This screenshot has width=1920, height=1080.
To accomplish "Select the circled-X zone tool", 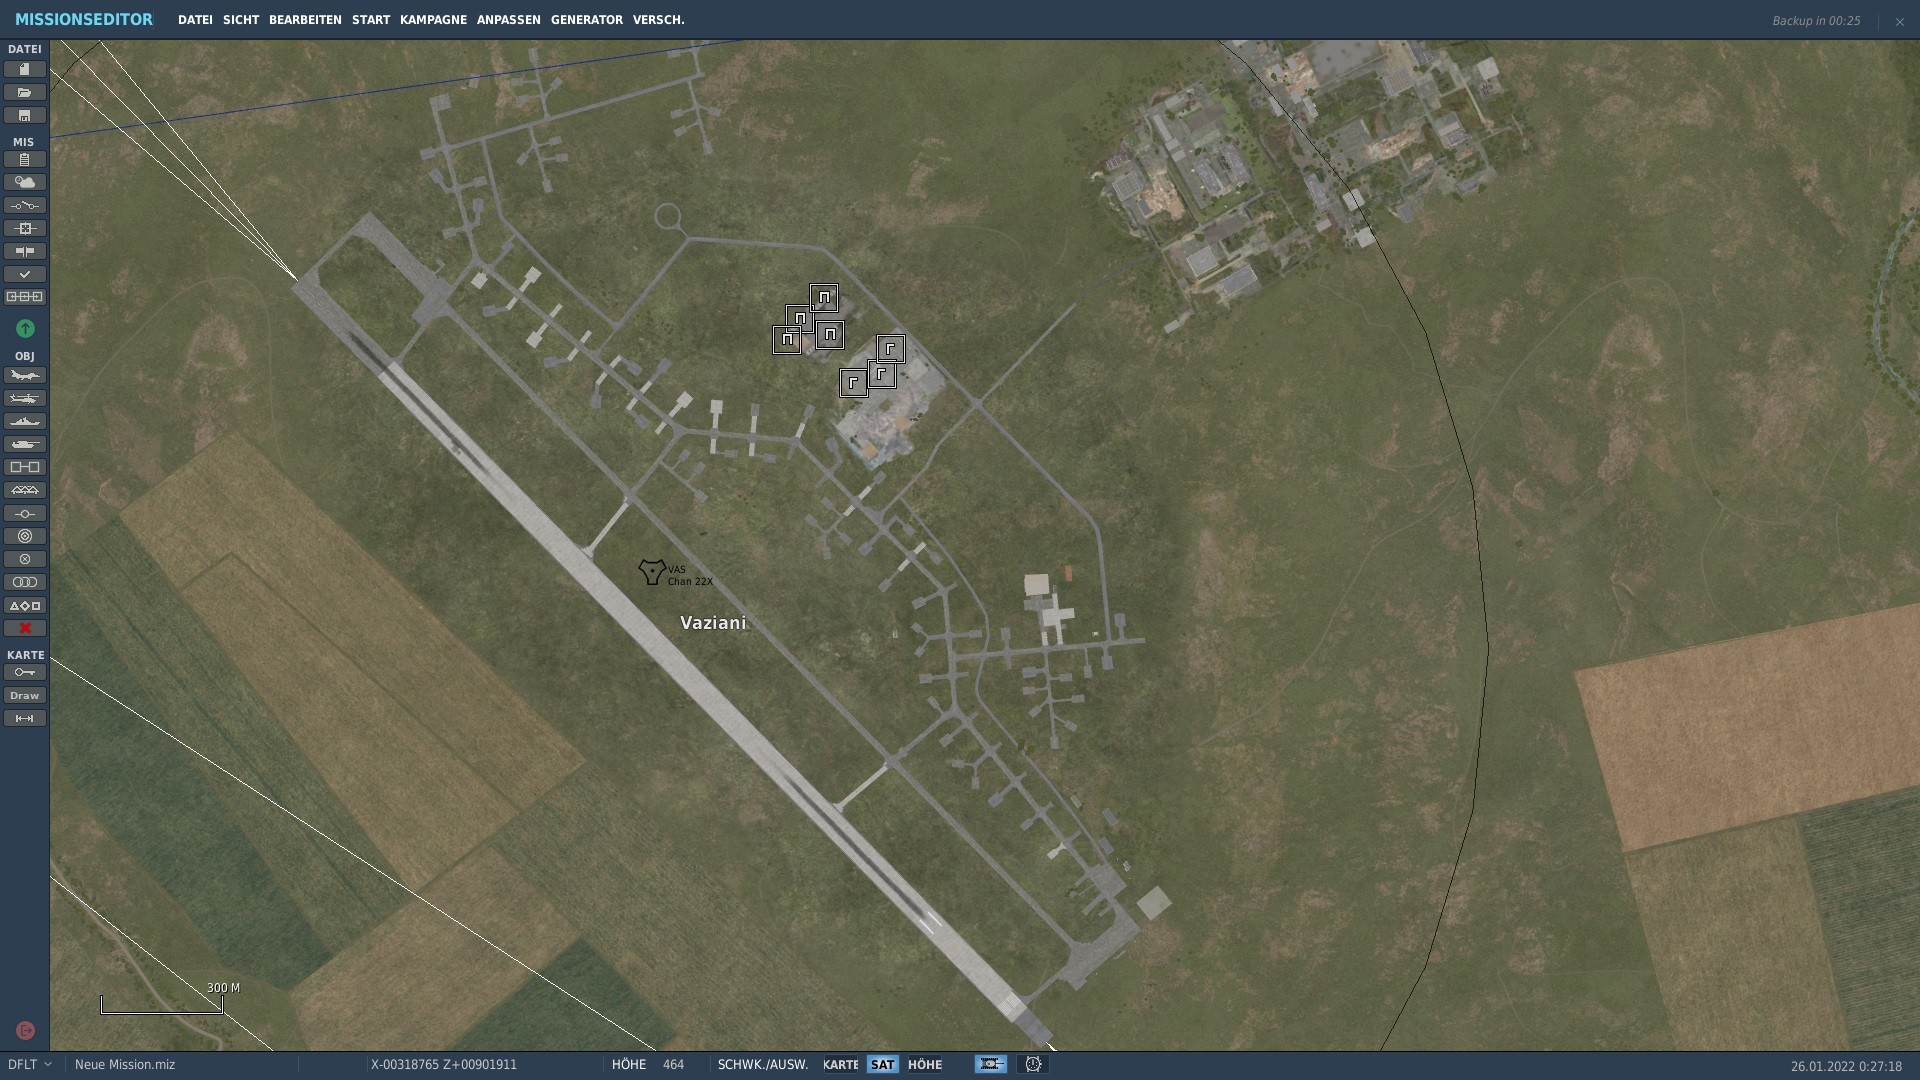I will tap(25, 560).
